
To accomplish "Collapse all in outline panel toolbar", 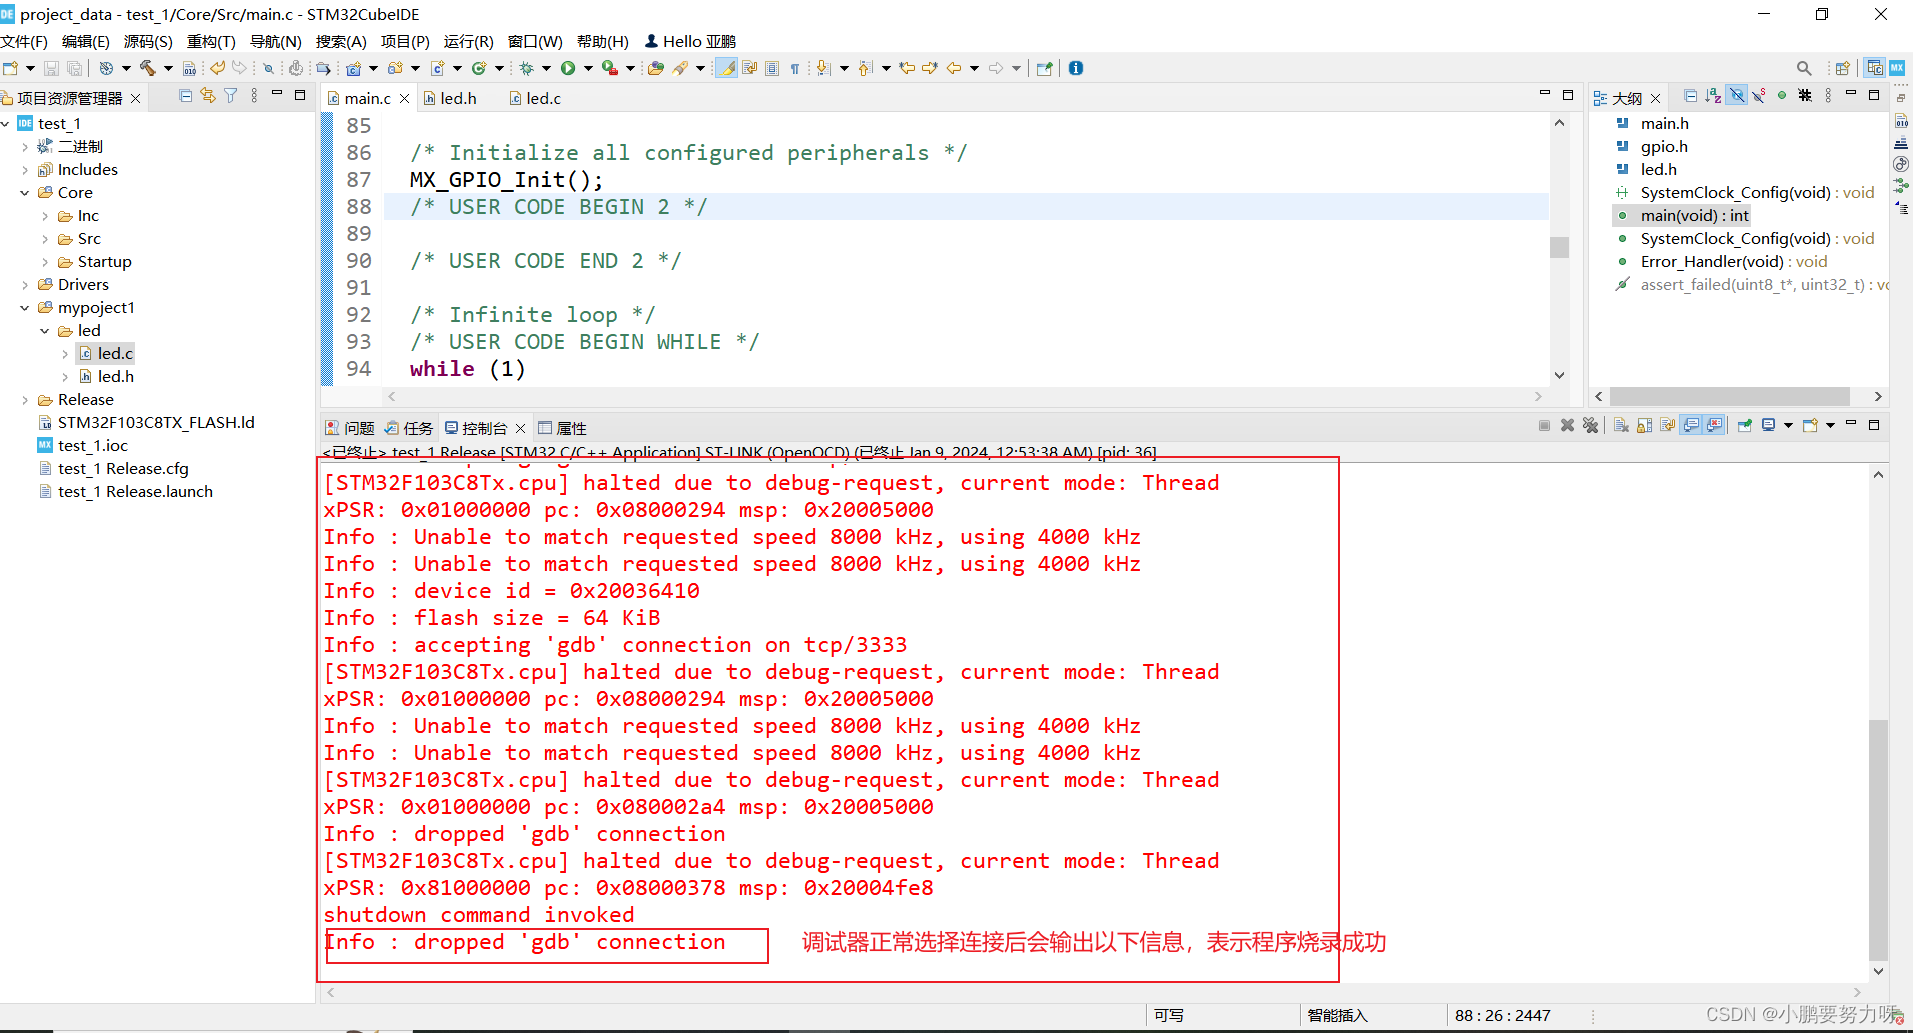I will pyautogui.click(x=1690, y=96).
